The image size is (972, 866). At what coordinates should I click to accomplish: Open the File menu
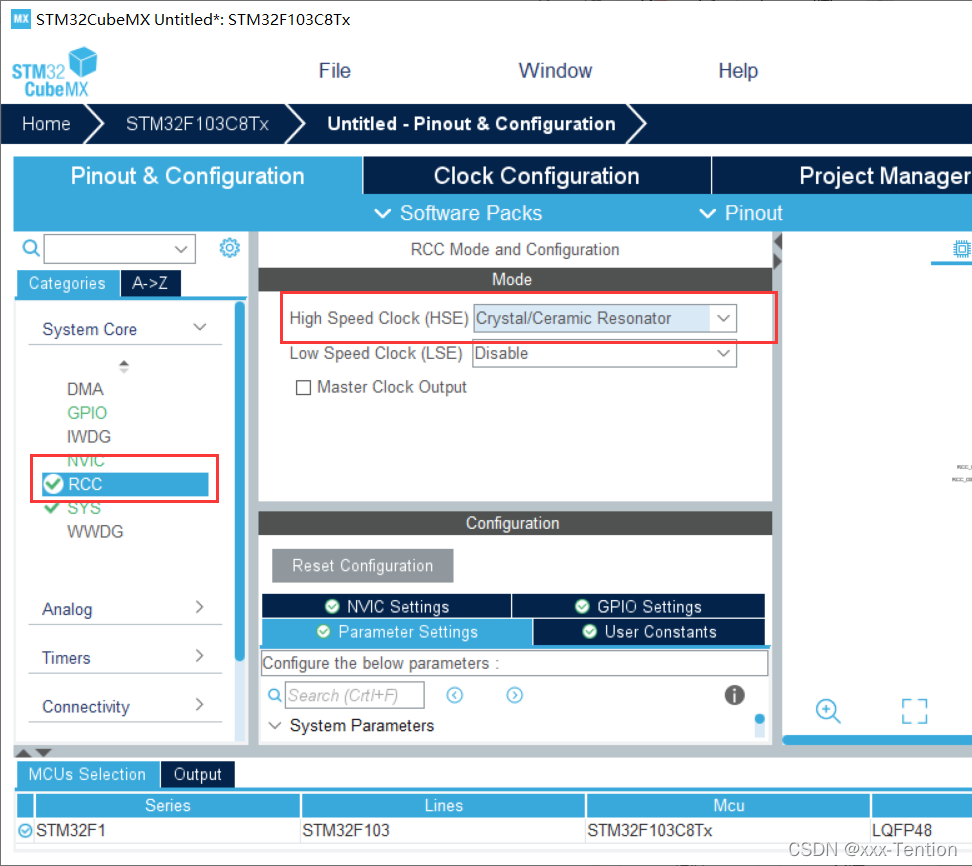point(335,71)
